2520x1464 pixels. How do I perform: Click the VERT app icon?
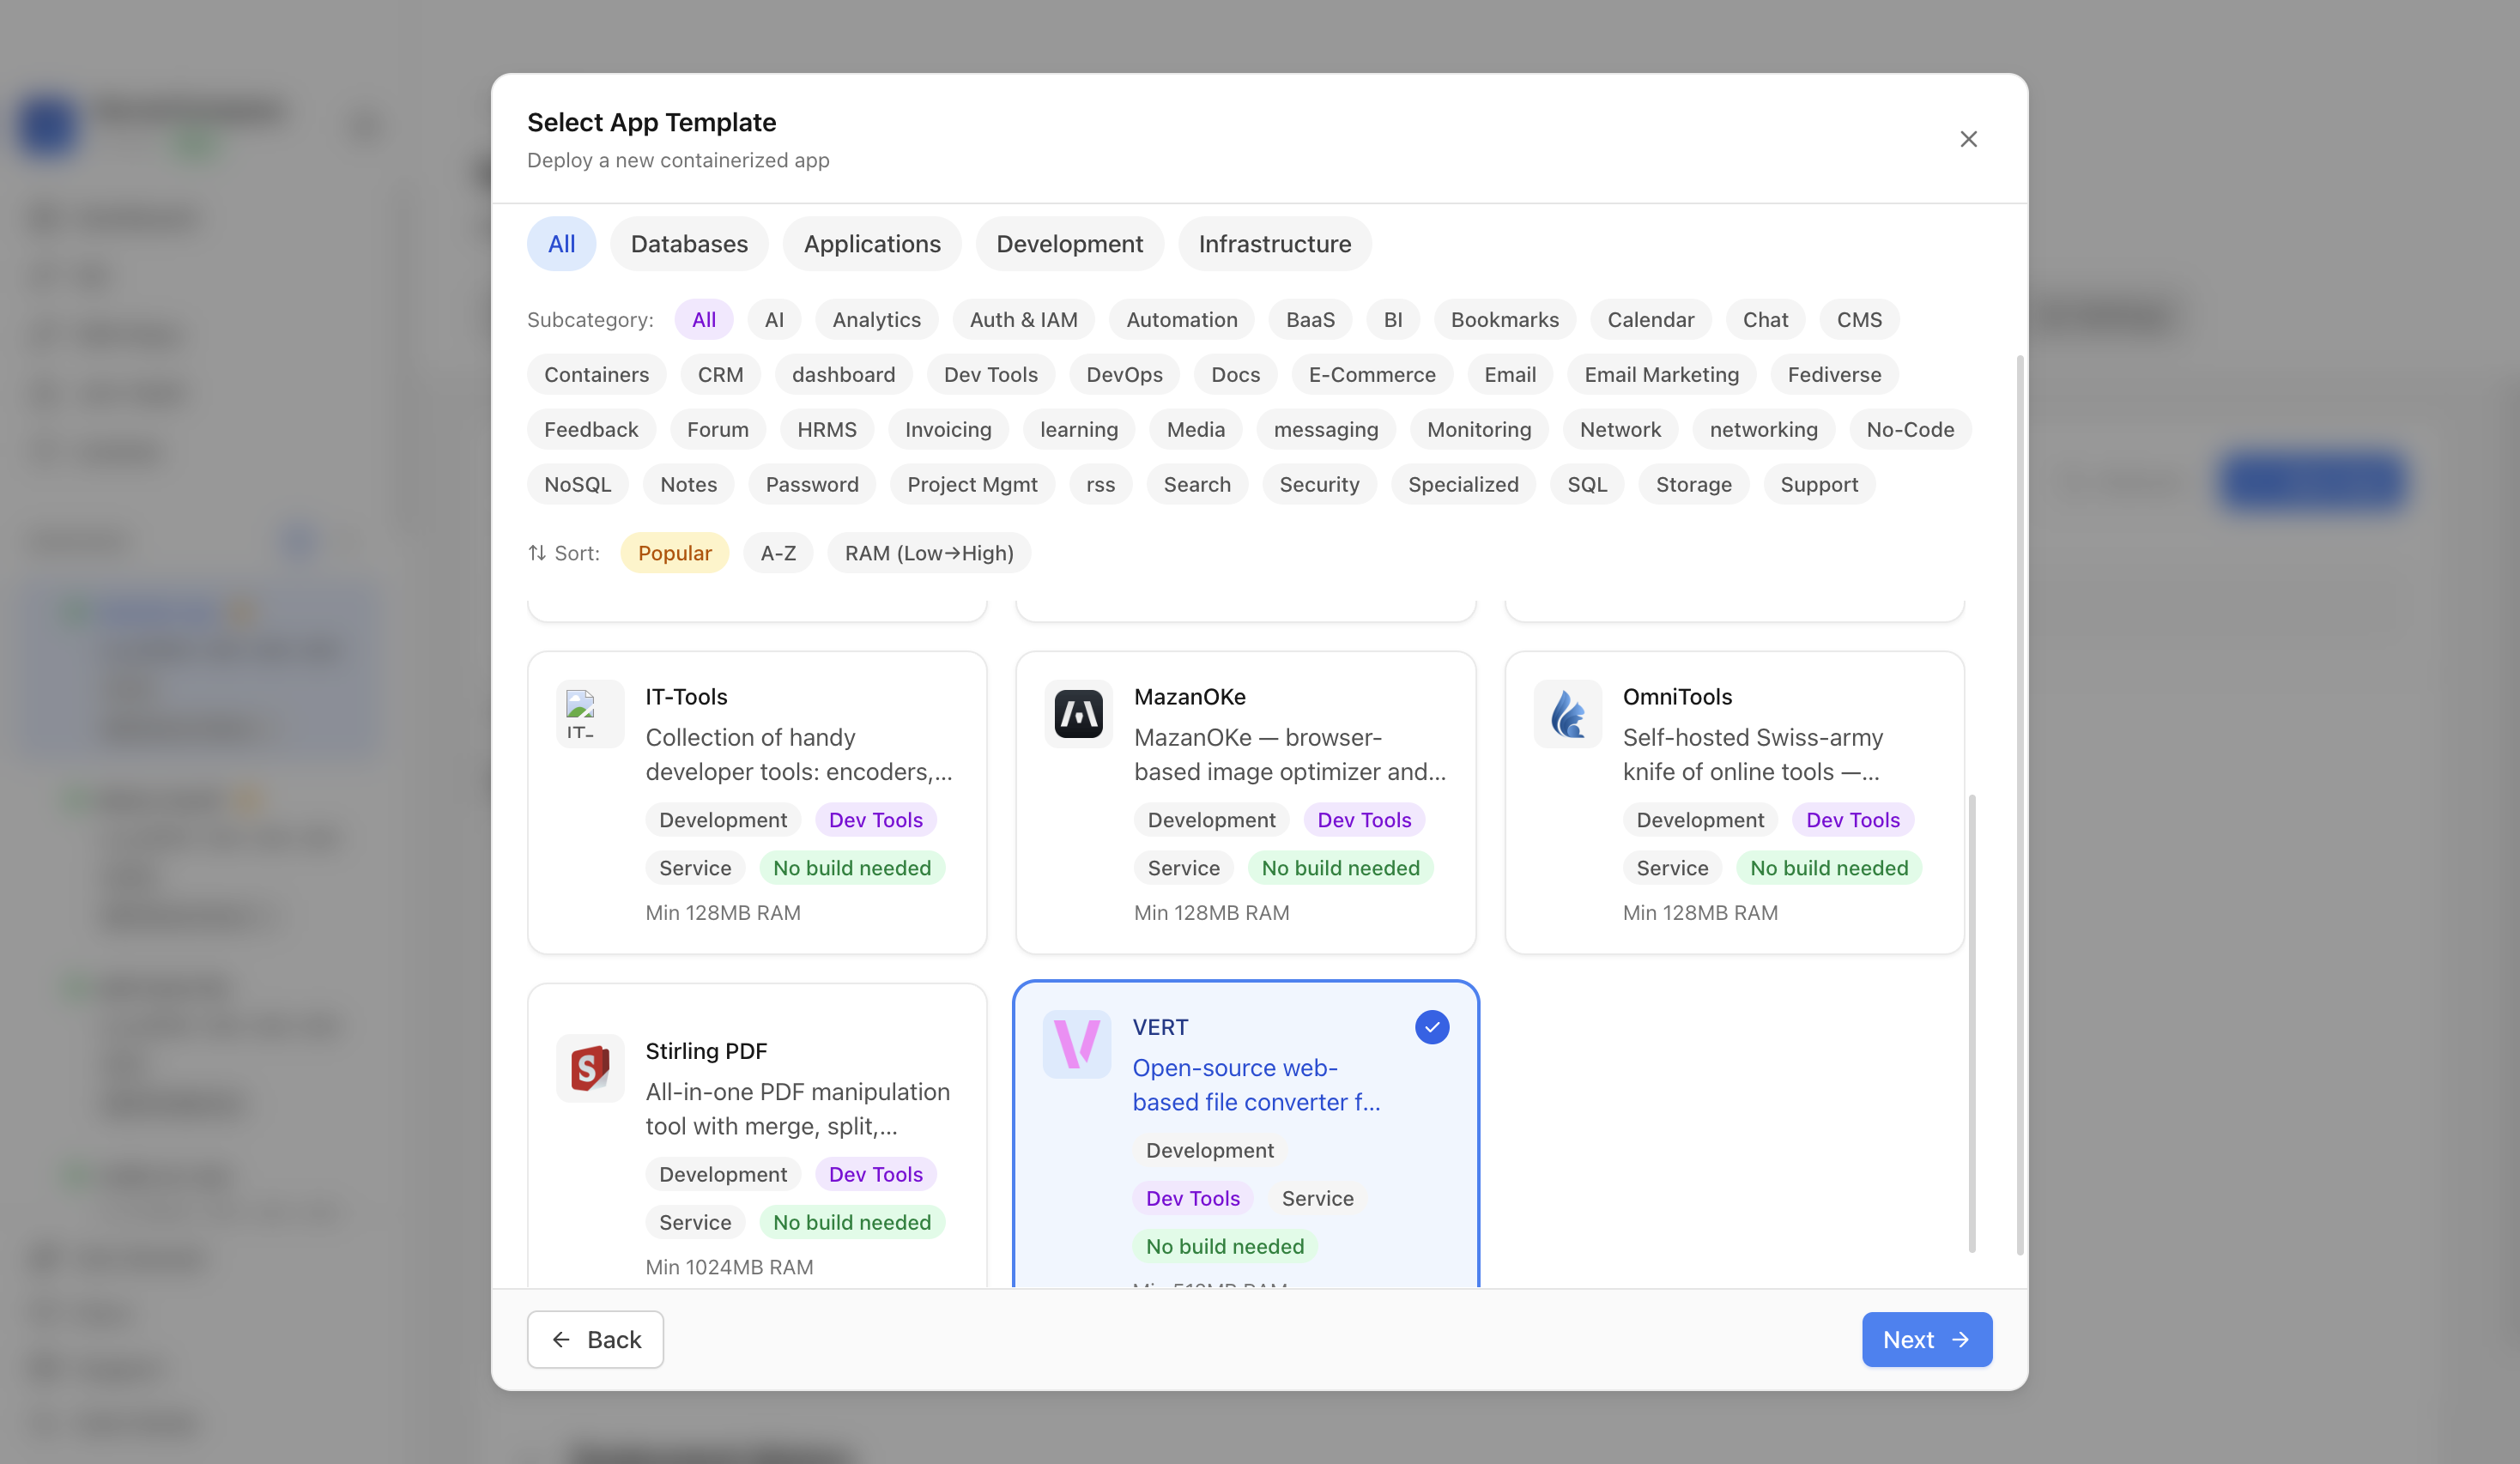click(1076, 1044)
